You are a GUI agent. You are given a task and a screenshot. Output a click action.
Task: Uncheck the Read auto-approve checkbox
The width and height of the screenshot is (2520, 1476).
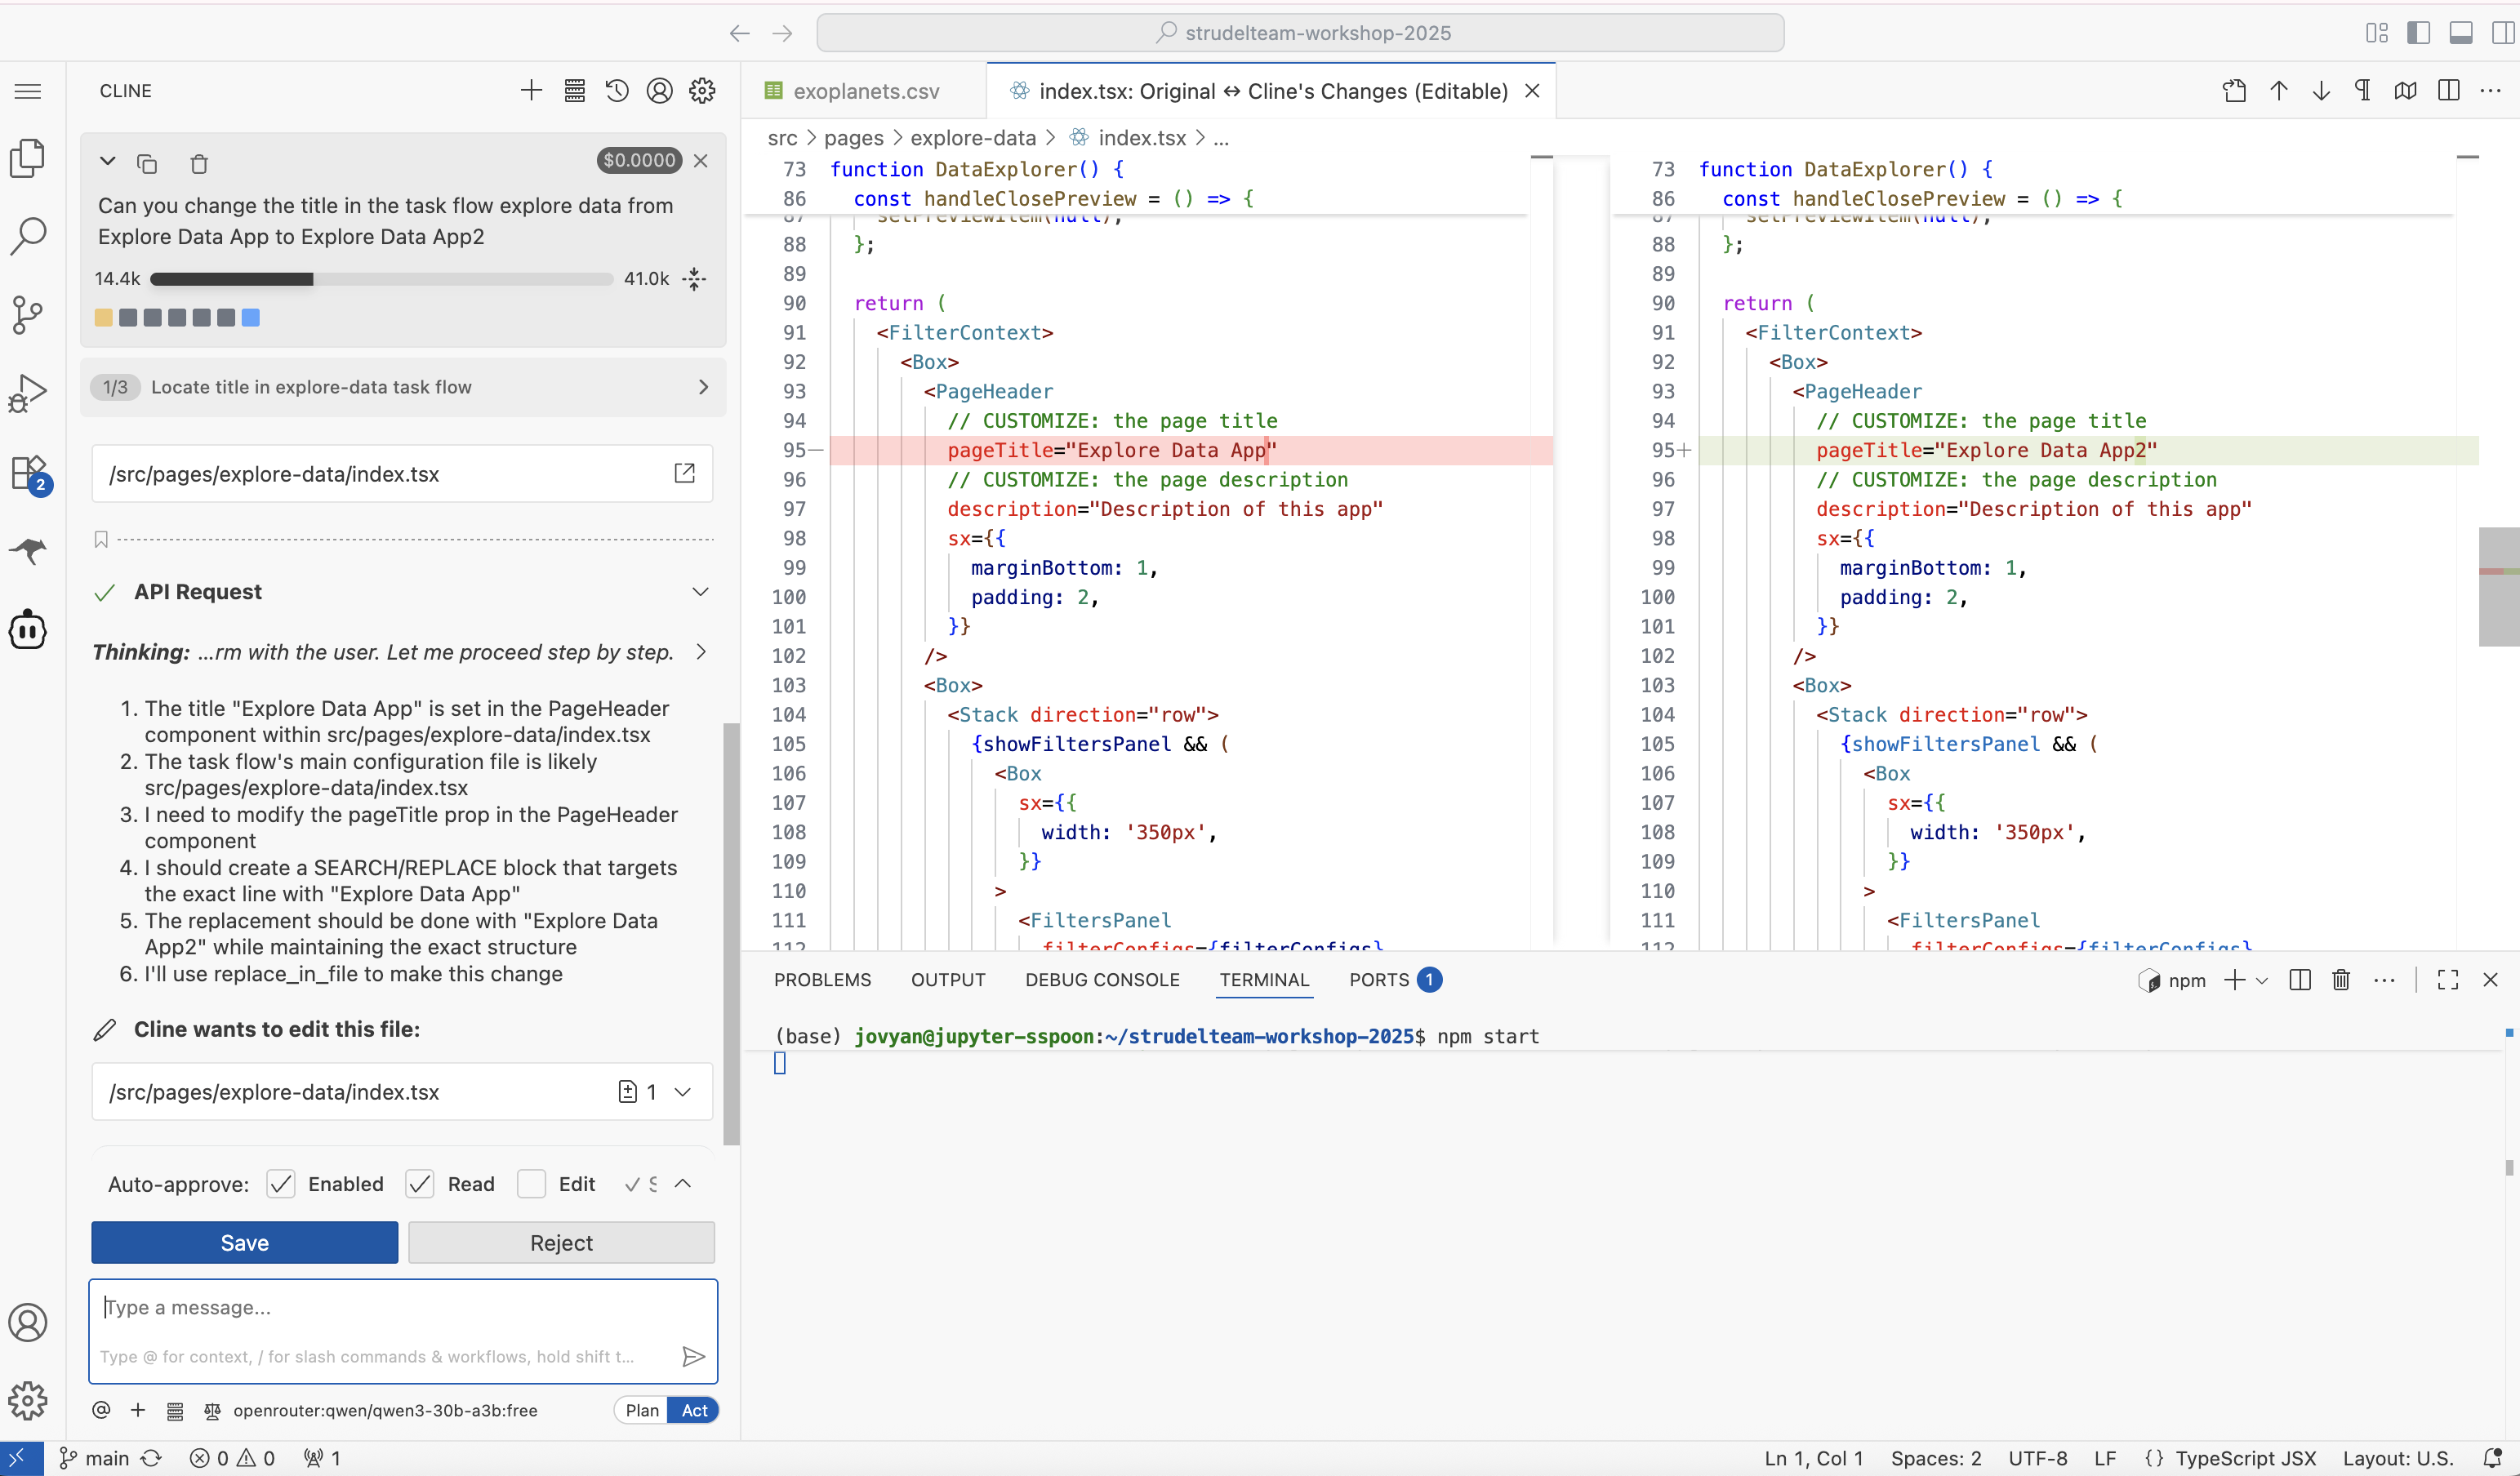[x=420, y=1184]
